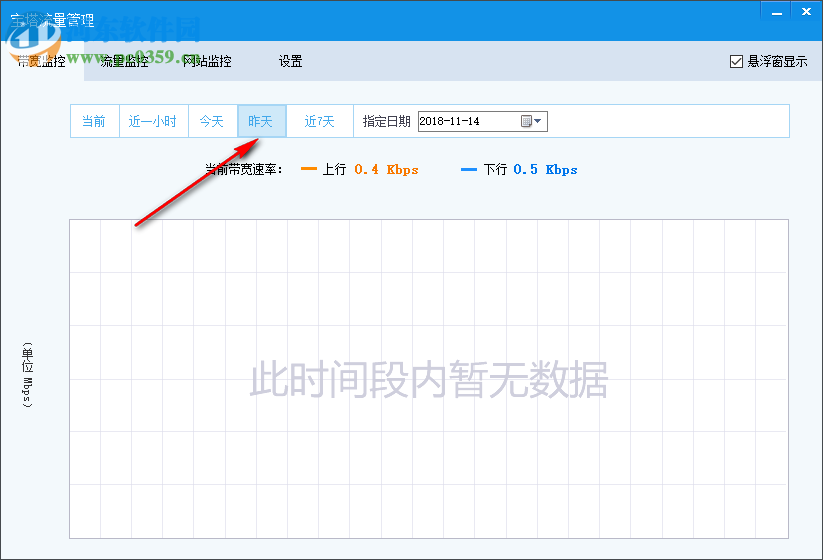This screenshot has height=560, width=823.
Task: Open the 流量监控 tab
Action: tap(125, 61)
